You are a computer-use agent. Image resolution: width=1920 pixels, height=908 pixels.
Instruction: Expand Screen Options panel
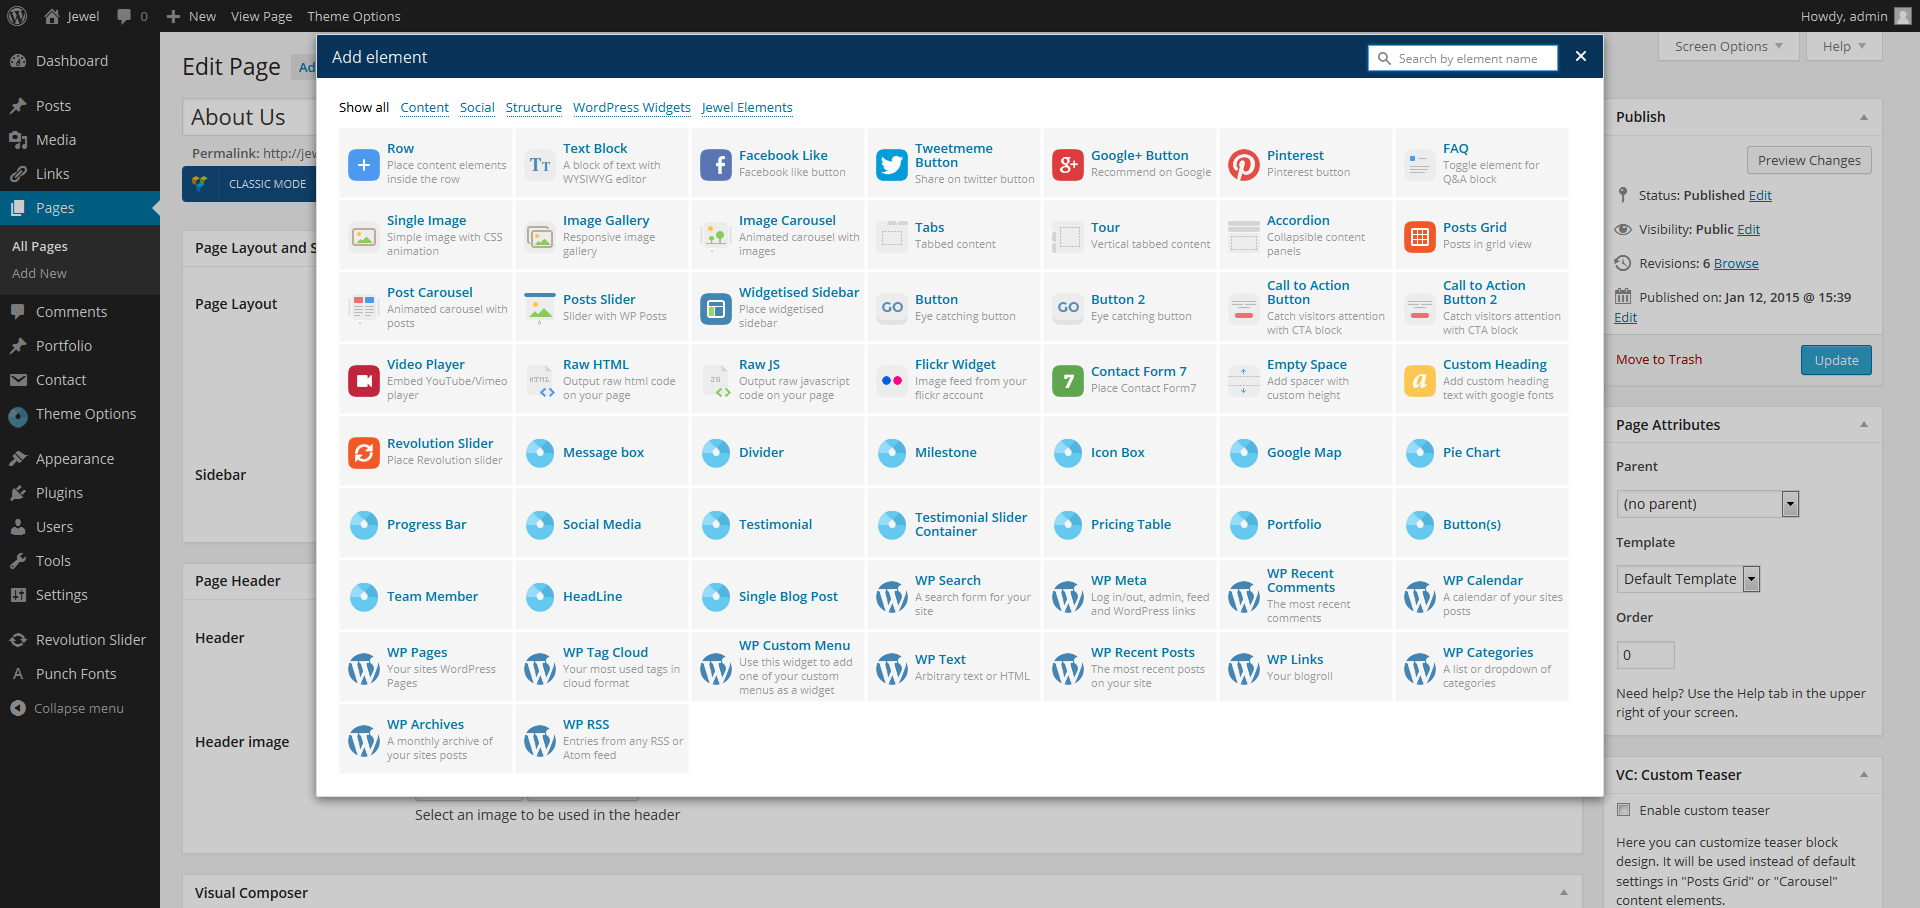click(x=1728, y=46)
